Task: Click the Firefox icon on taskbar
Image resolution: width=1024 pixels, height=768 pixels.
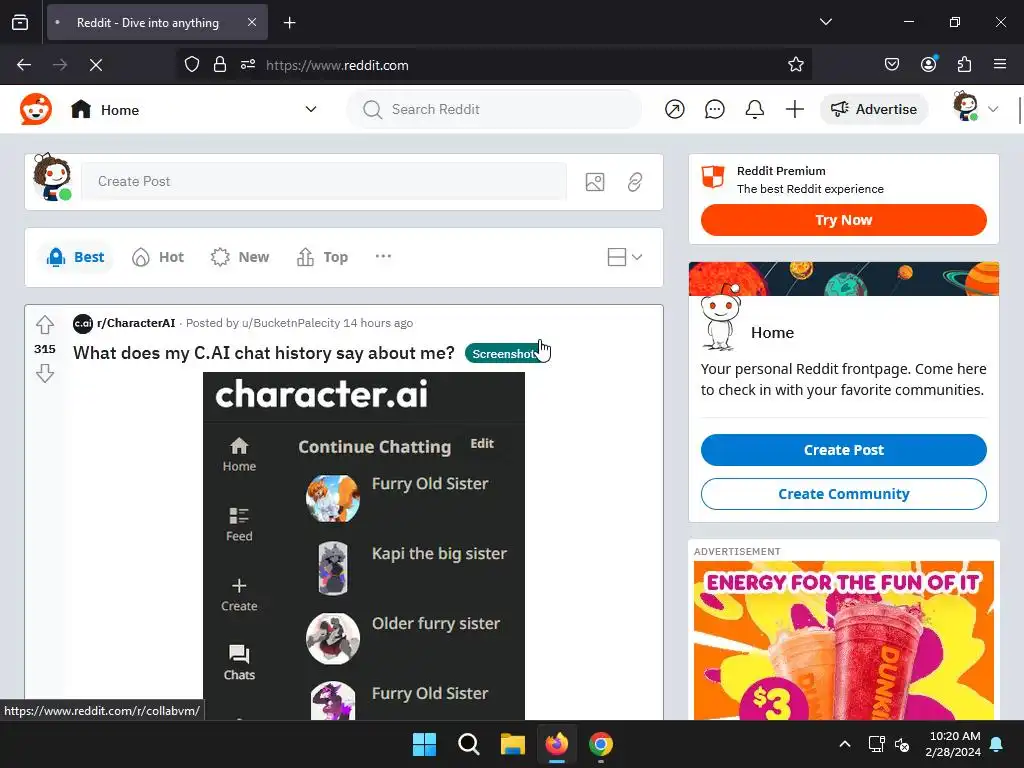Action: [x=556, y=744]
